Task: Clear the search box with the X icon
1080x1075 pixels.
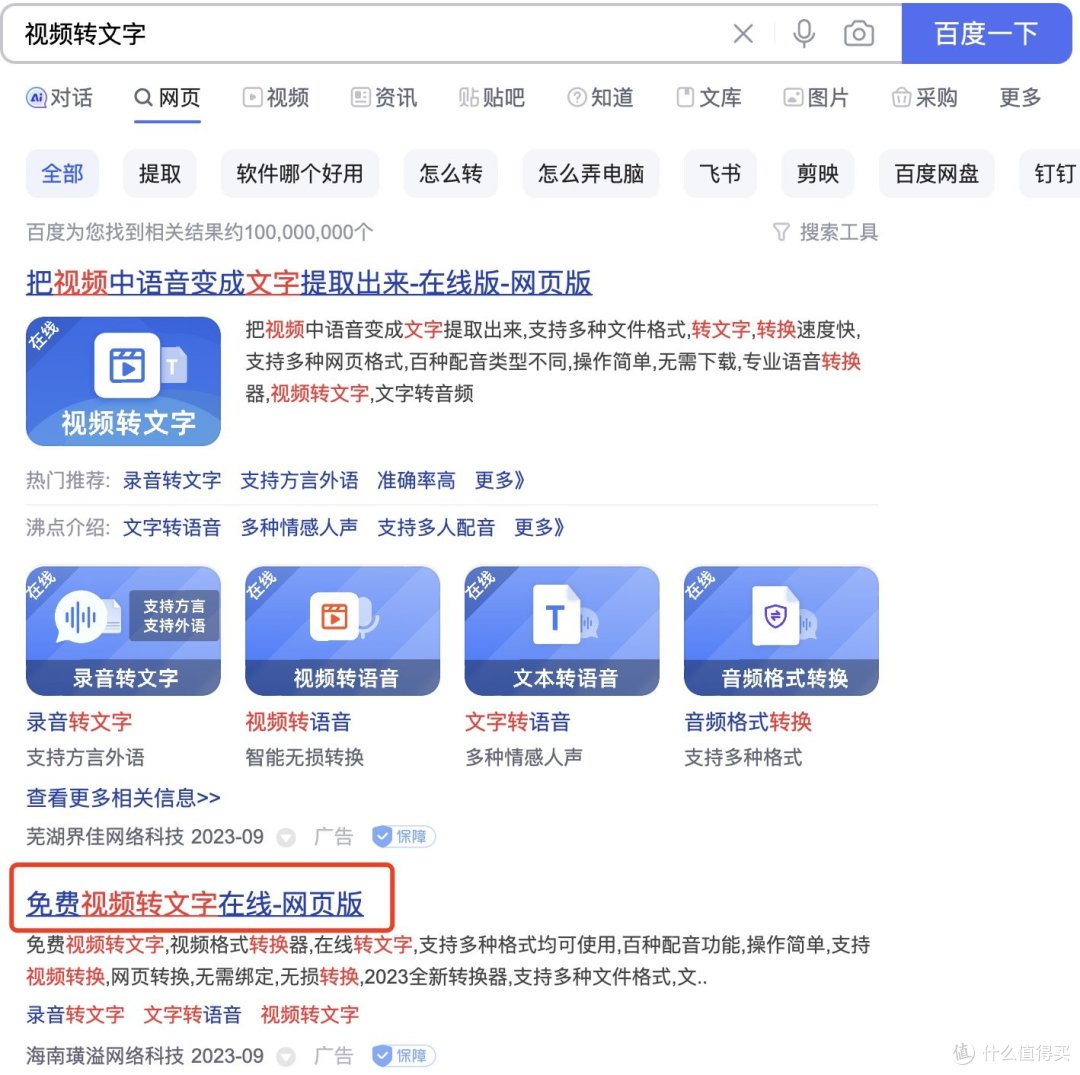Action: 742,33
